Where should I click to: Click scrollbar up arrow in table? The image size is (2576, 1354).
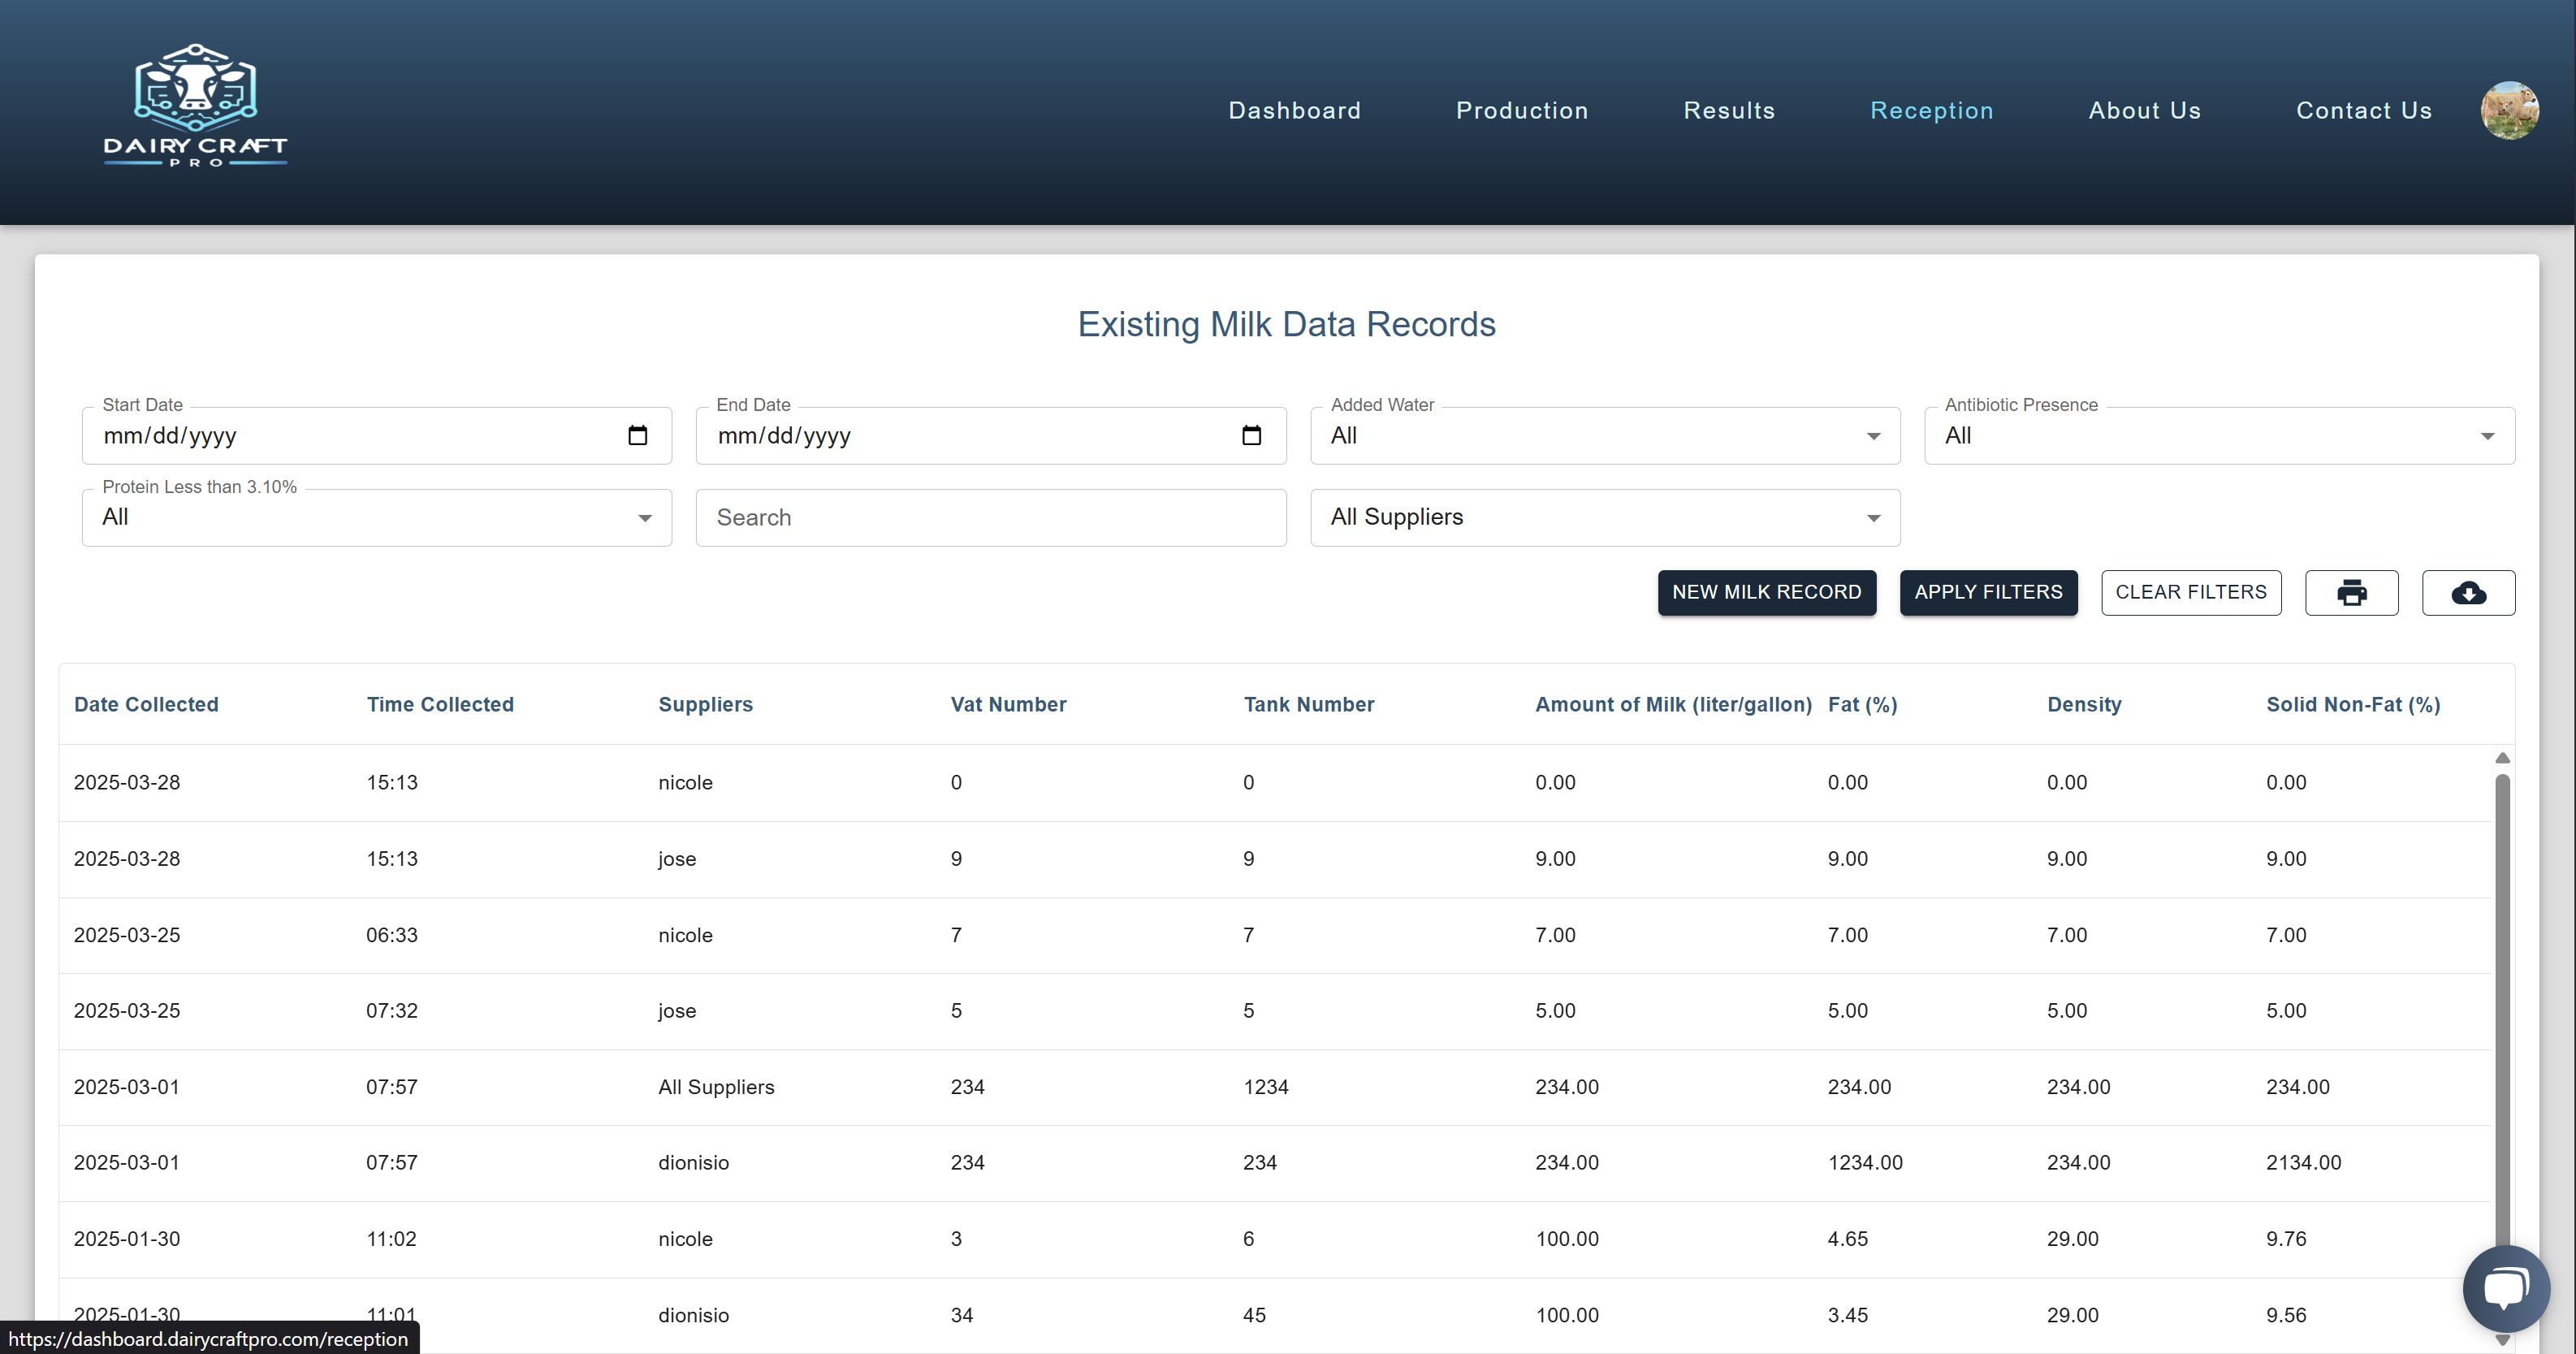(2502, 758)
